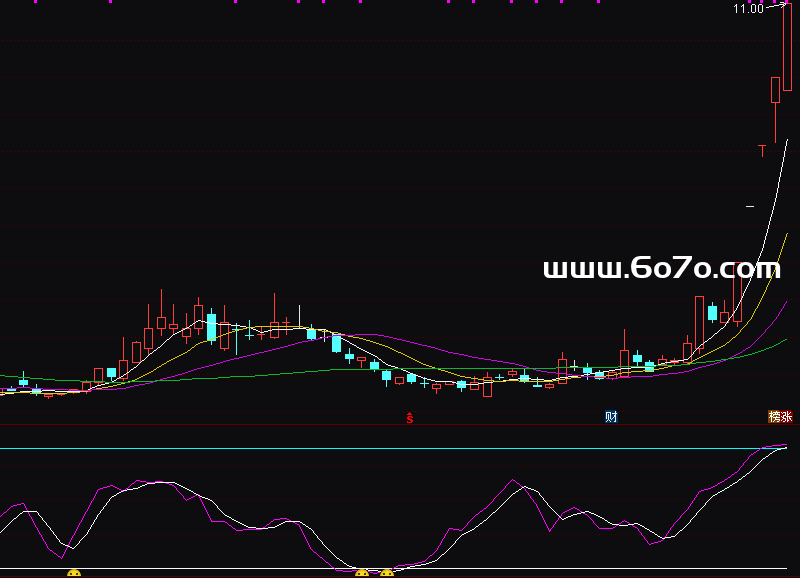Click the red dollar sign marker
The image size is (800, 578).
pyautogui.click(x=410, y=417)
